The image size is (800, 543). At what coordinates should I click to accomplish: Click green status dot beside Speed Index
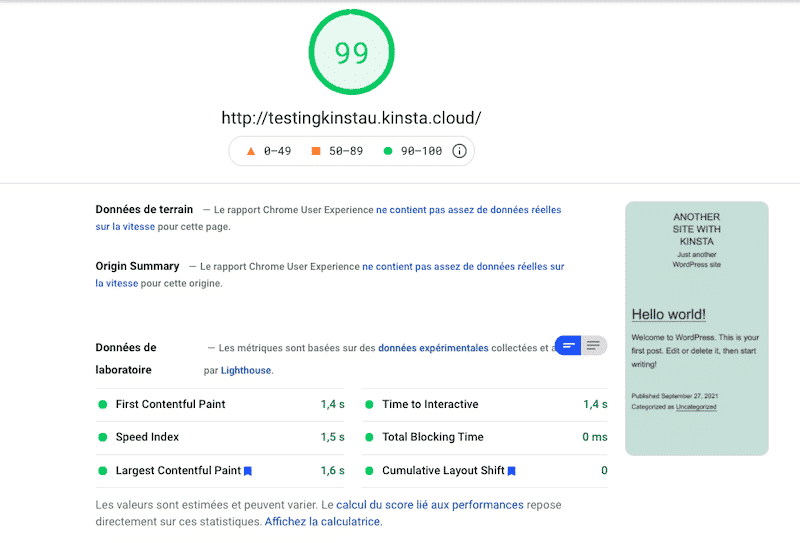tap(103, 437)
